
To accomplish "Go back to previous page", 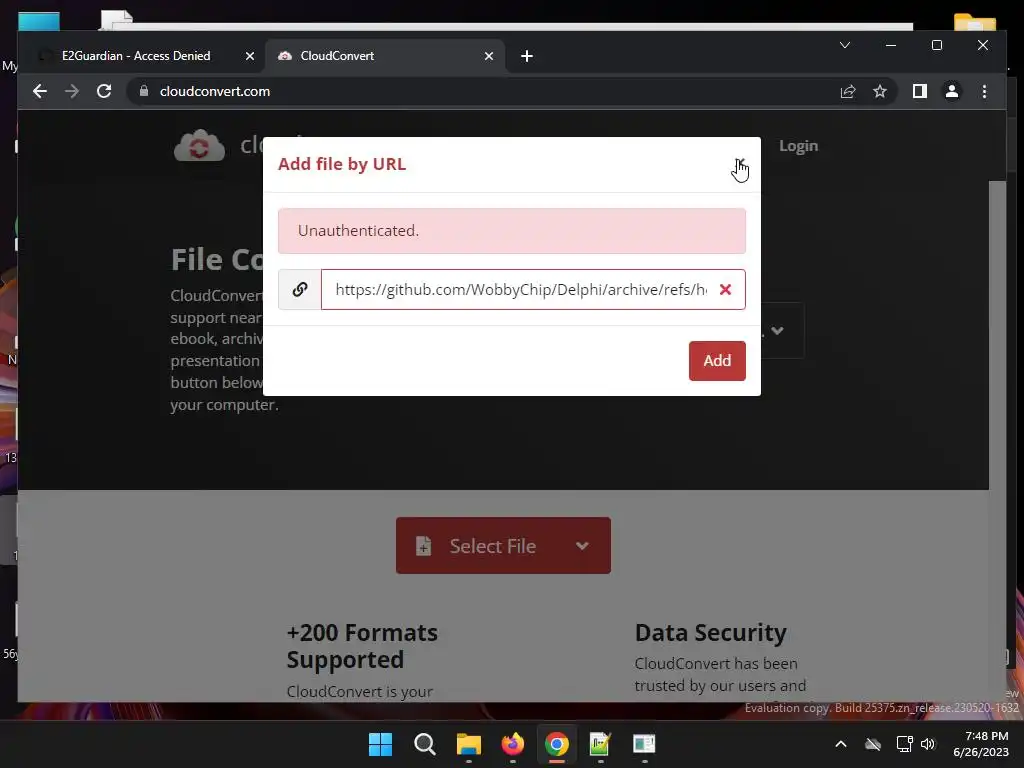I will pyautogui.click(x=40, y=91).
